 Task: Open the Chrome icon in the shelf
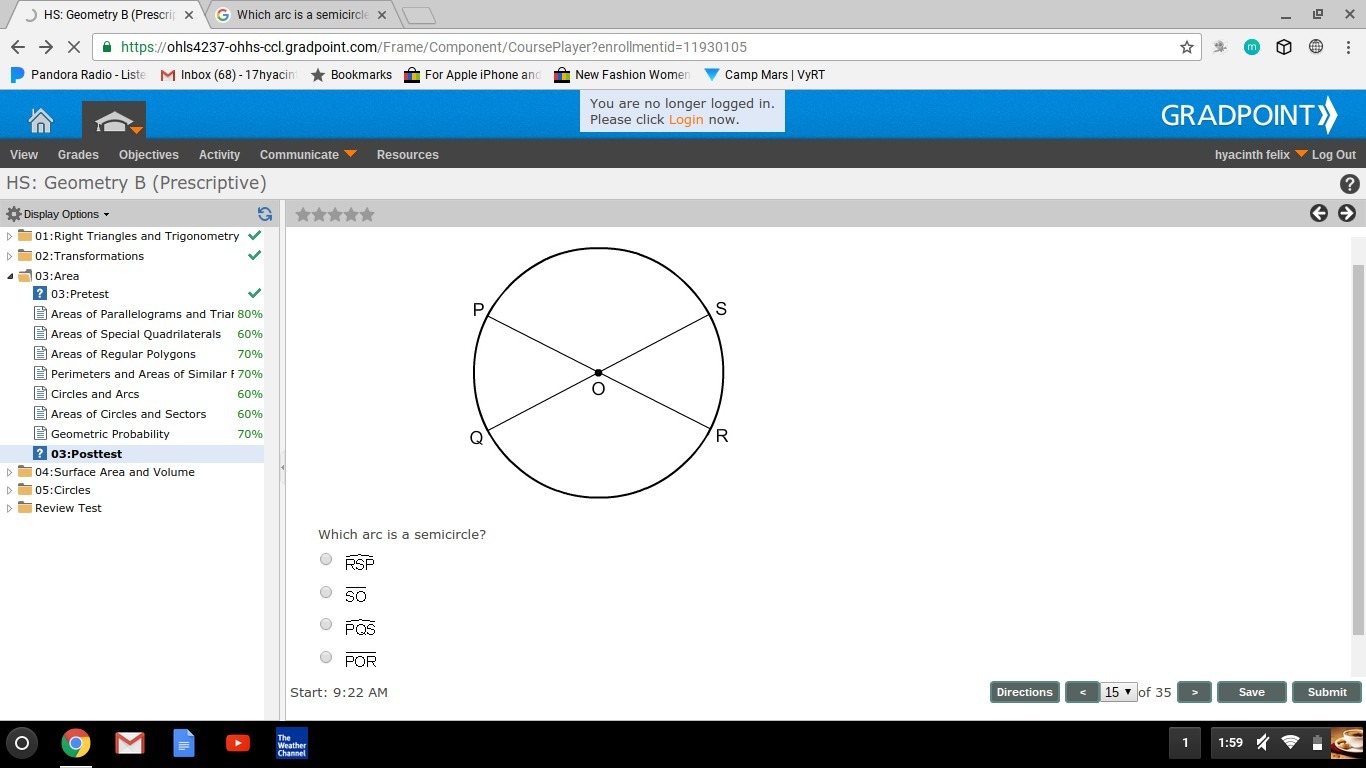(x=76, y=743)
